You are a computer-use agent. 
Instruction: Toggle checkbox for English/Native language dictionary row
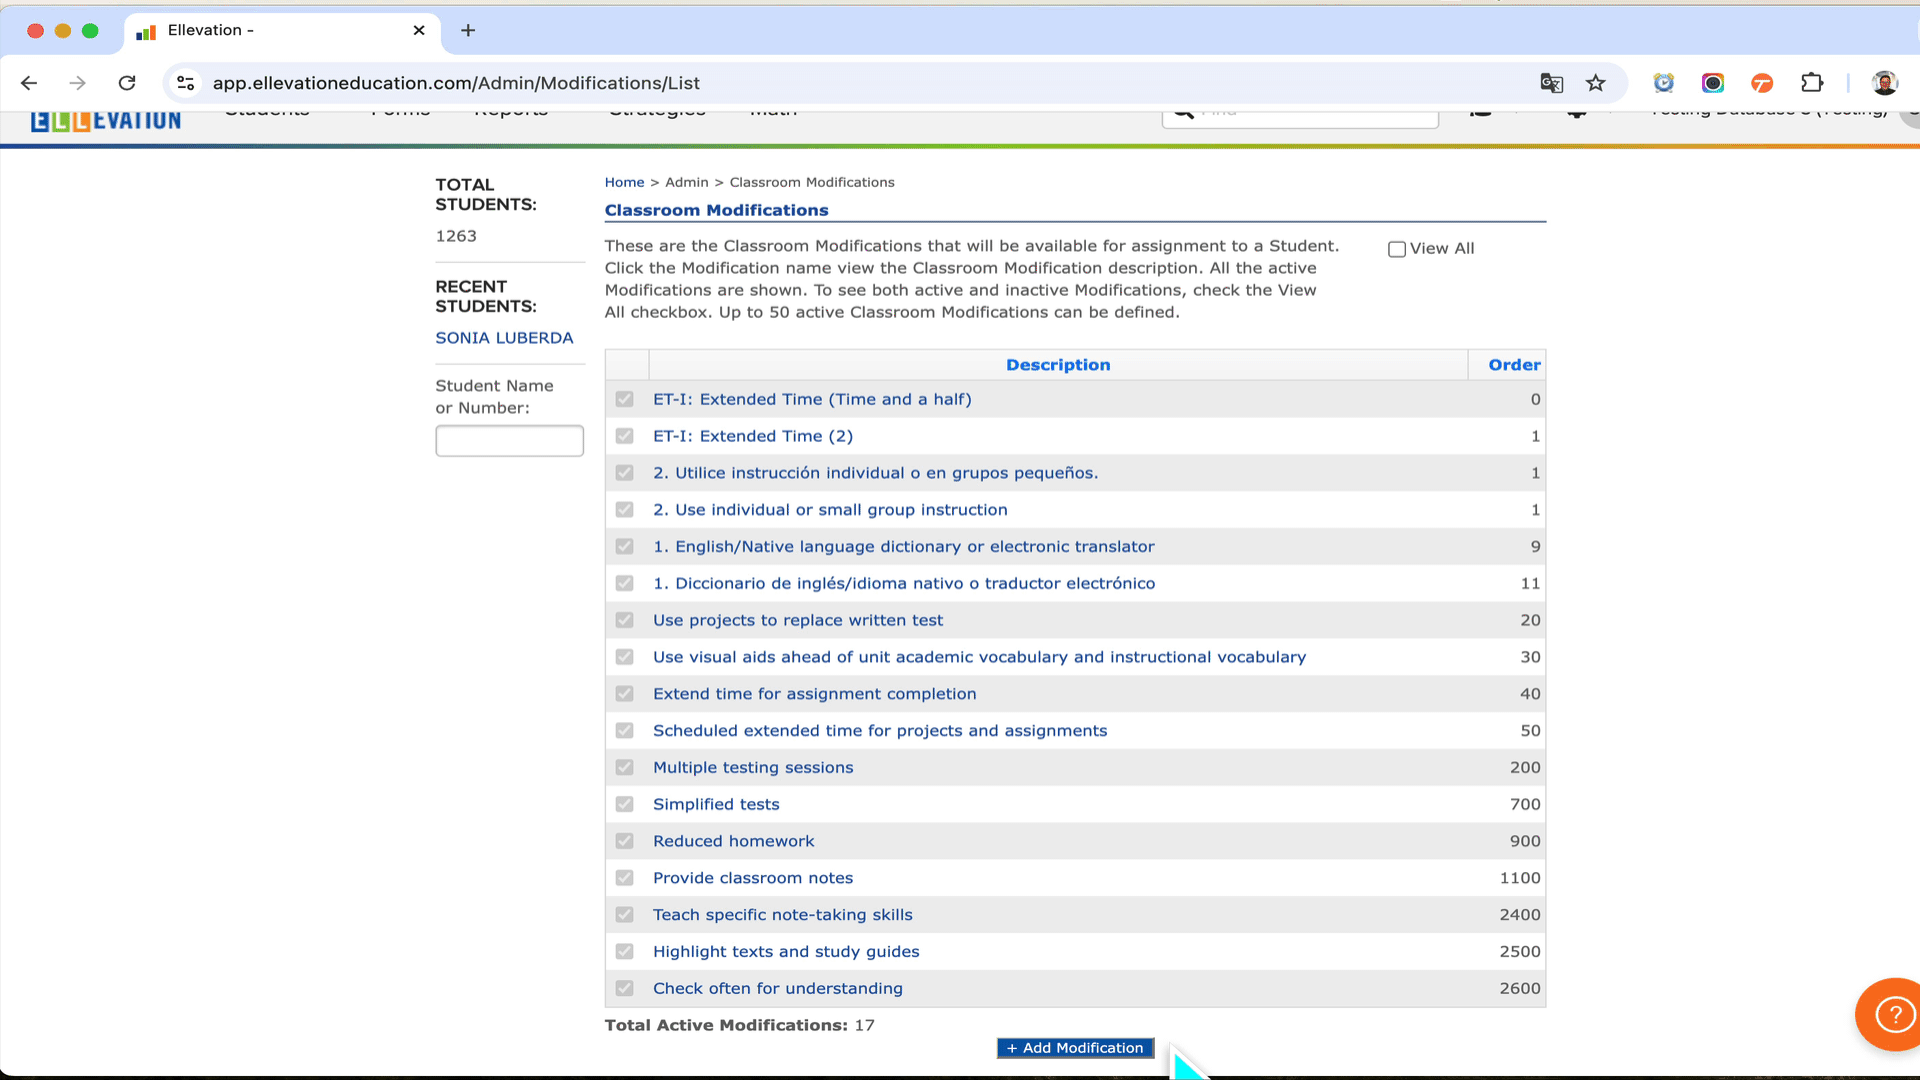(625, 546)
